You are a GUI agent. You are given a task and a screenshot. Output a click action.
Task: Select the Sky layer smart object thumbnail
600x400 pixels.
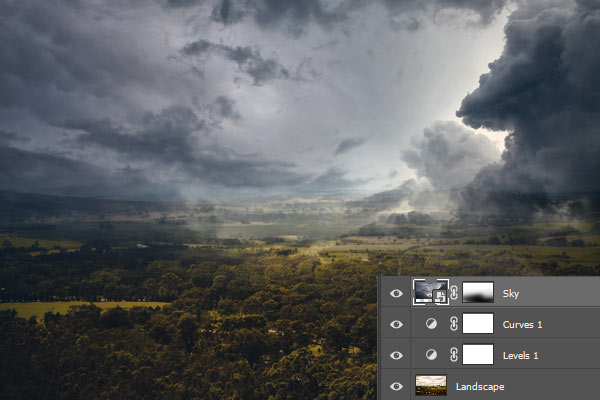431,292
